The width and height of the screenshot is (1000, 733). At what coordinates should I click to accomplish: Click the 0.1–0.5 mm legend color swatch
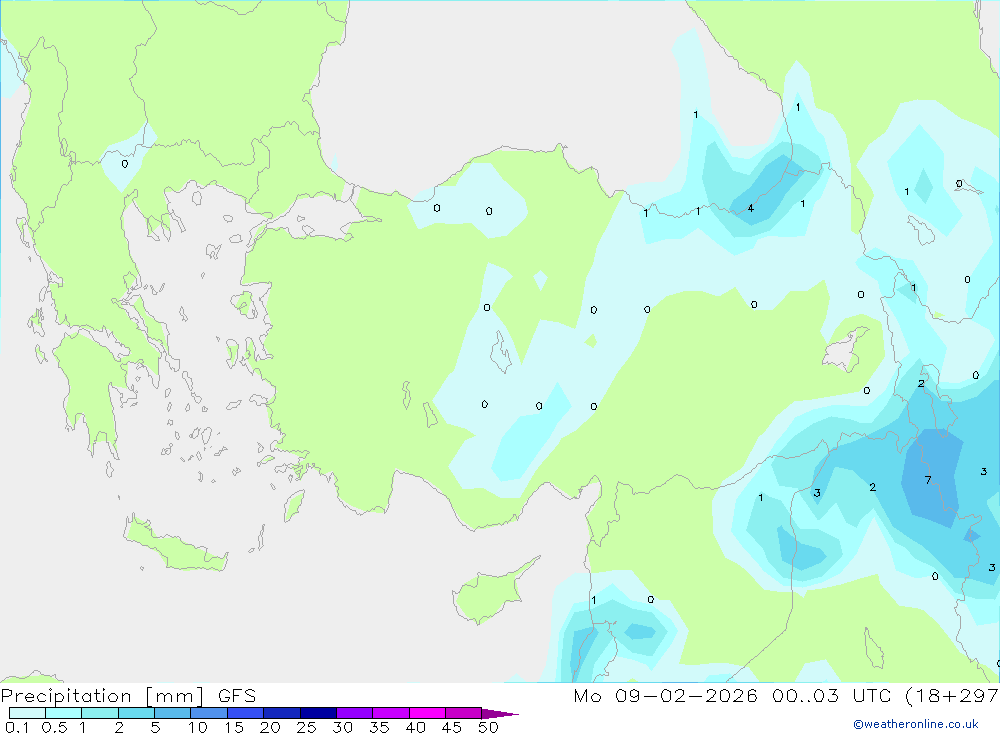coord(27,713)
